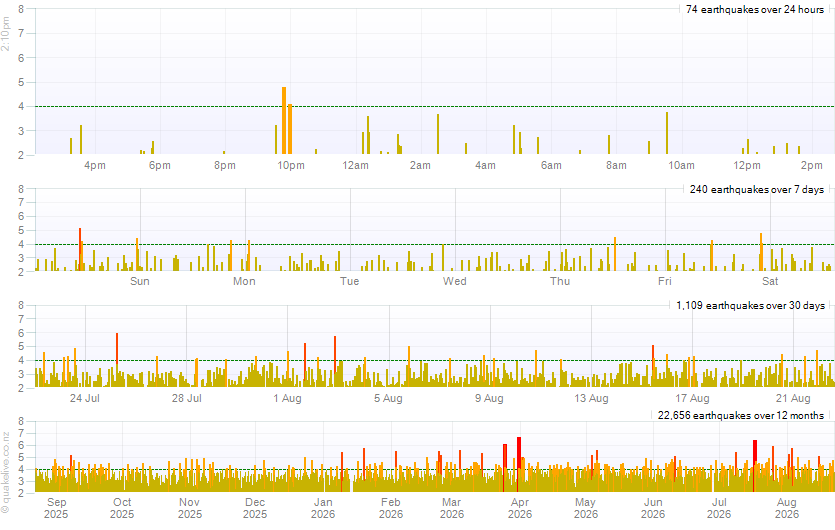Click the tallest orange bar near 10pm
This screenshot has height=530, width=835.
284,121
